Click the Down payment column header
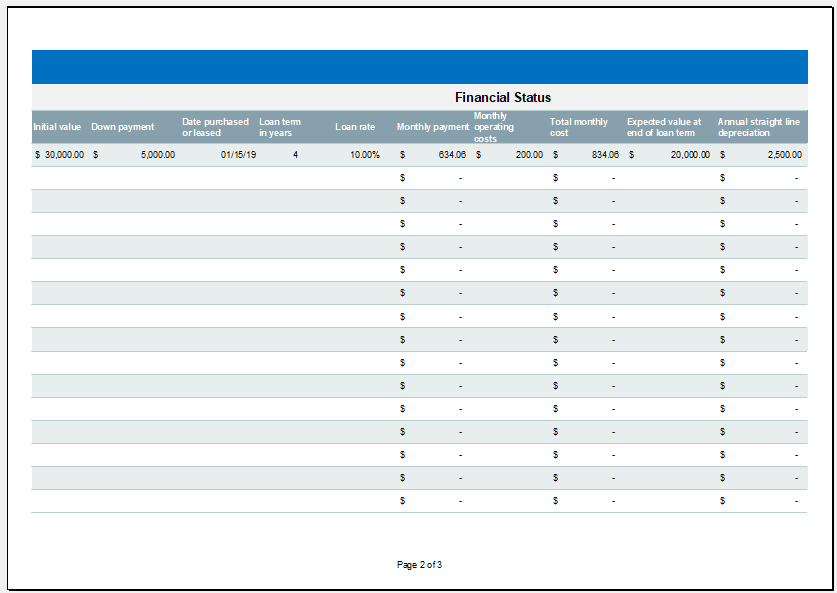 tap(123, 127)
